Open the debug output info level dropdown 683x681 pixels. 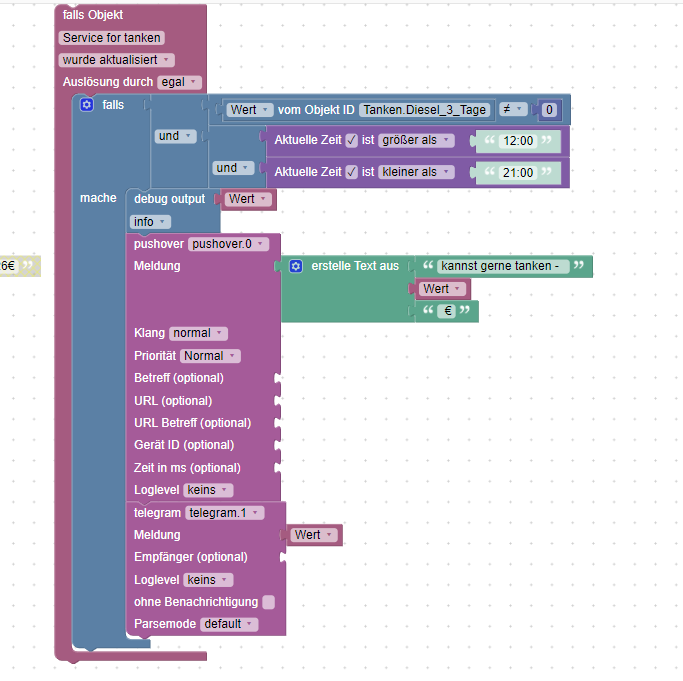(x=150, y=222)
